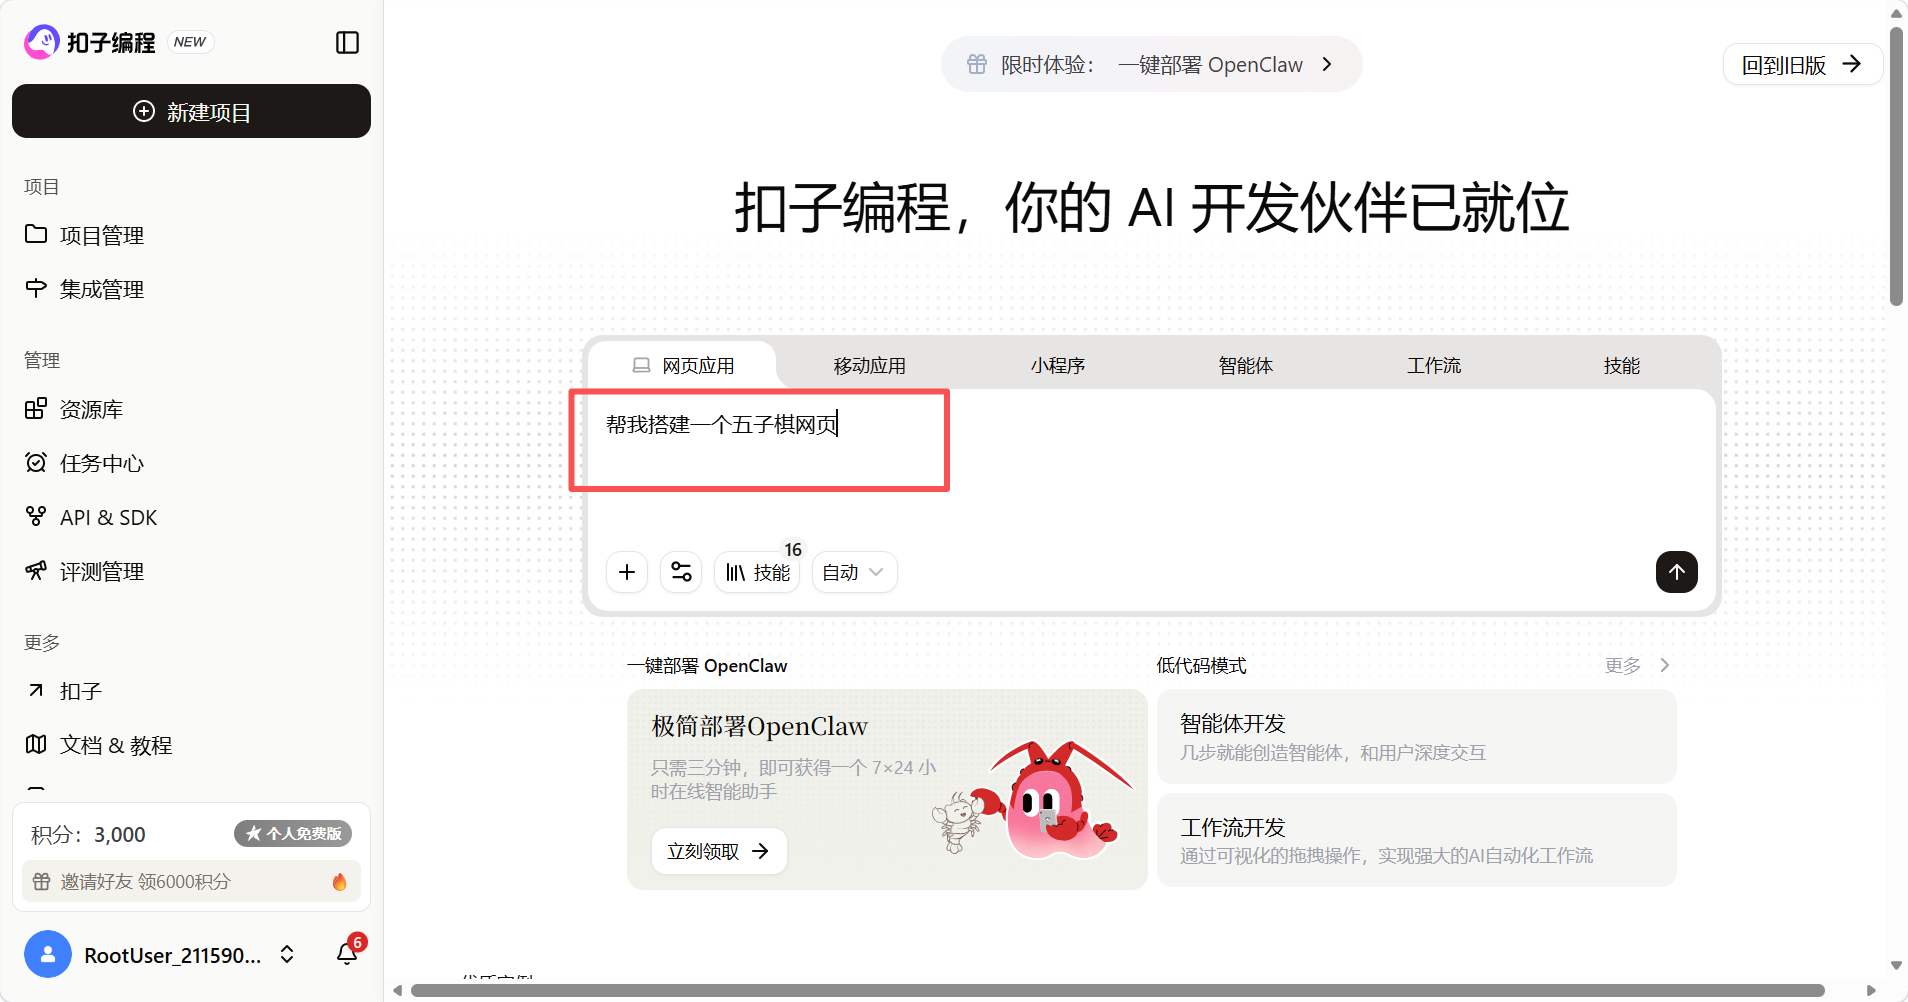Click the flame icon in invite banner
This screenshot has height=1002, width=1908.
coord(339,881)
